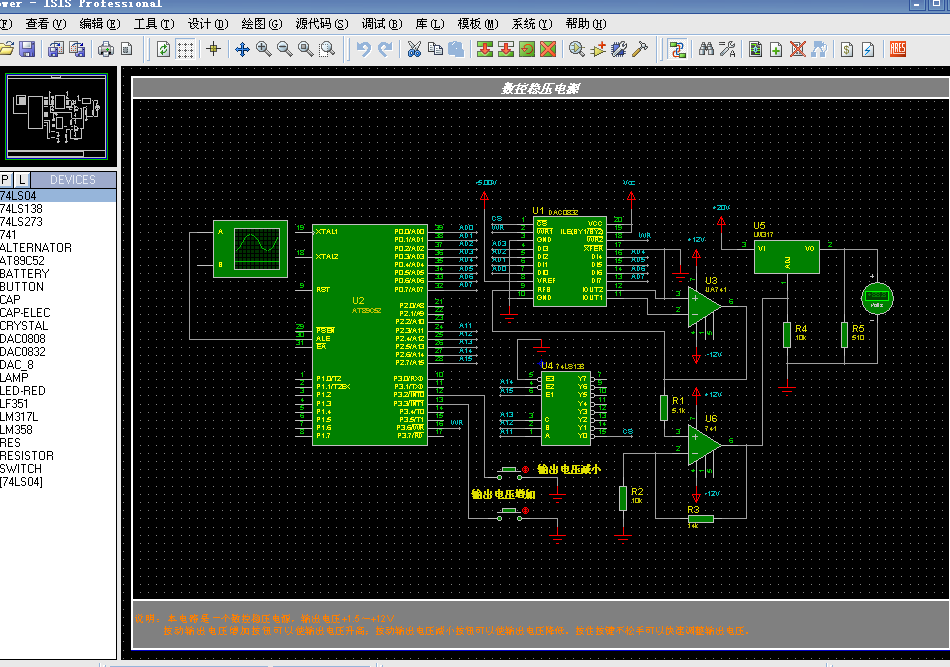Zoom in with the plus magnifier
The image size is (950, 667).
point(264,49)
